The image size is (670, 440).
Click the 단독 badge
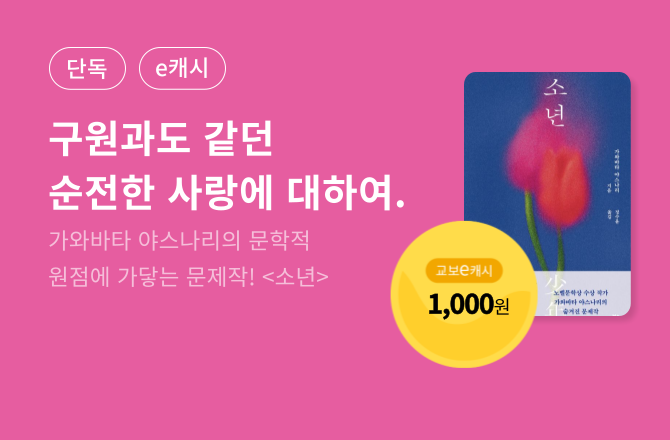88,68
